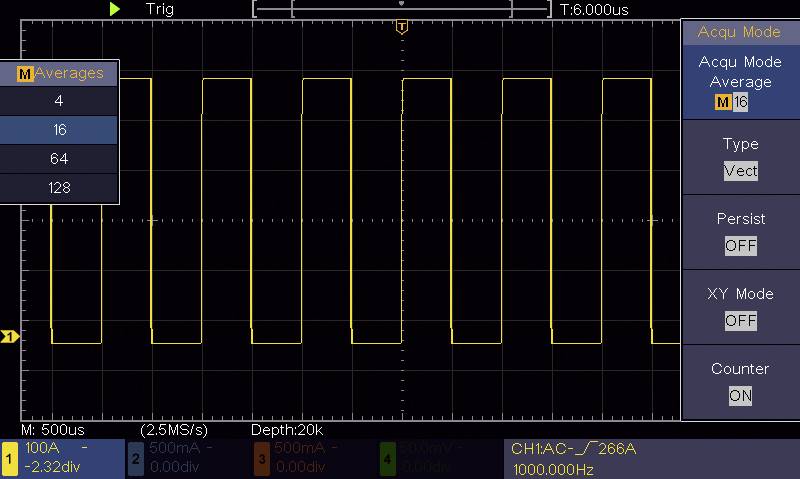Select the channel 3 badge
This screenshot has height=479, width=800.
261,458
